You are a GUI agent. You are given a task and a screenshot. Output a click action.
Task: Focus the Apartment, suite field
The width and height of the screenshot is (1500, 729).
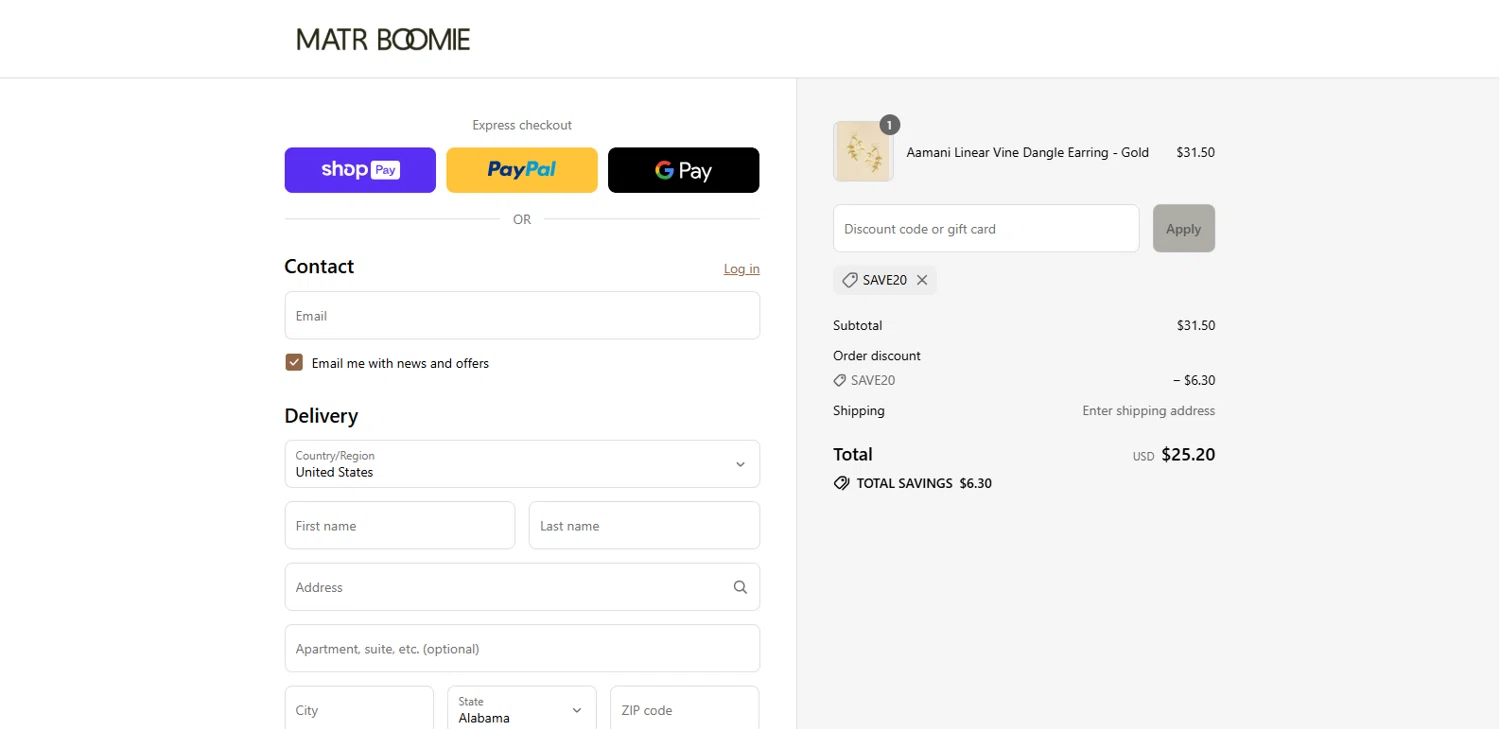point(522,648)
